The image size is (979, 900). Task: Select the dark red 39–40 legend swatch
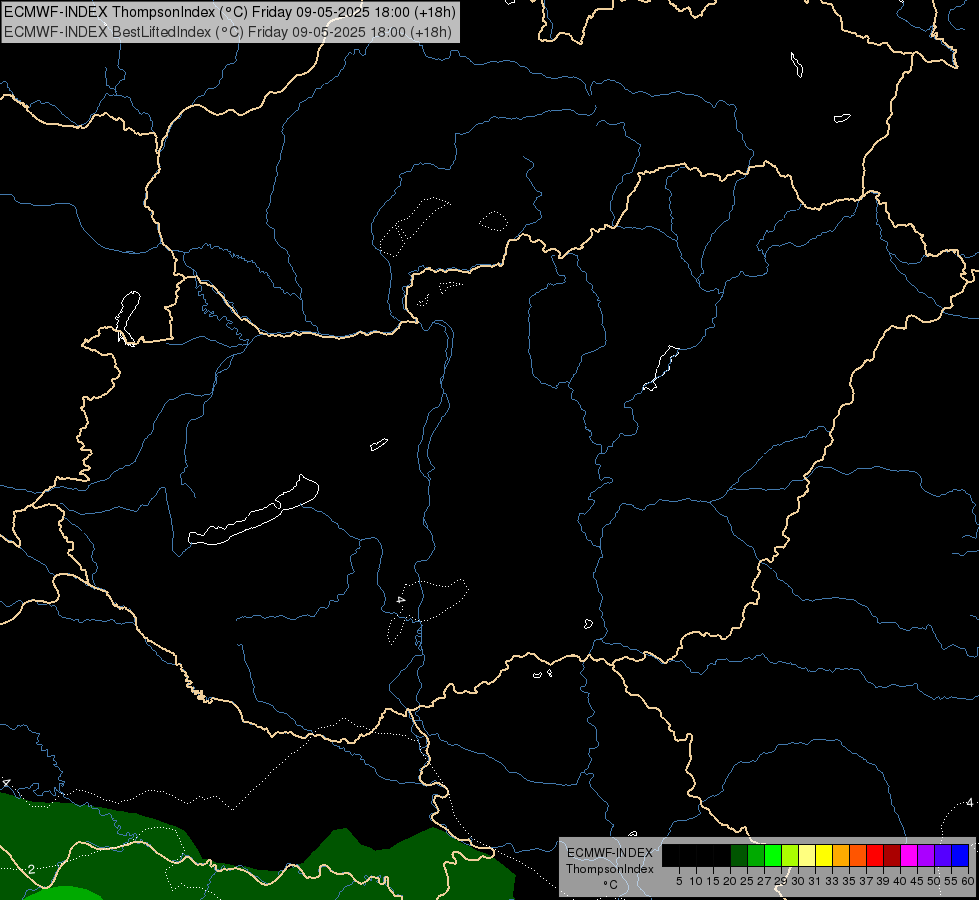pyautogui.click(x=892, y=855)
